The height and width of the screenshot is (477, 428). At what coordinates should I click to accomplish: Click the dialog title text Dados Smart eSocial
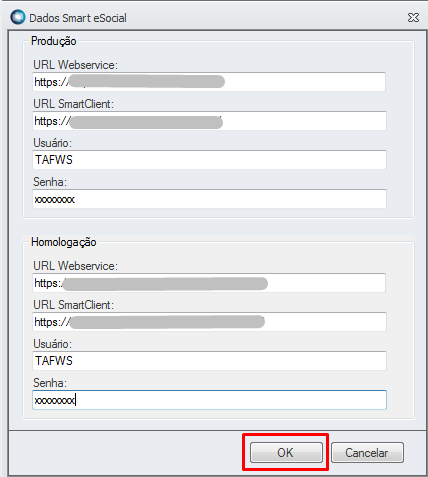(x=78, y=18)
